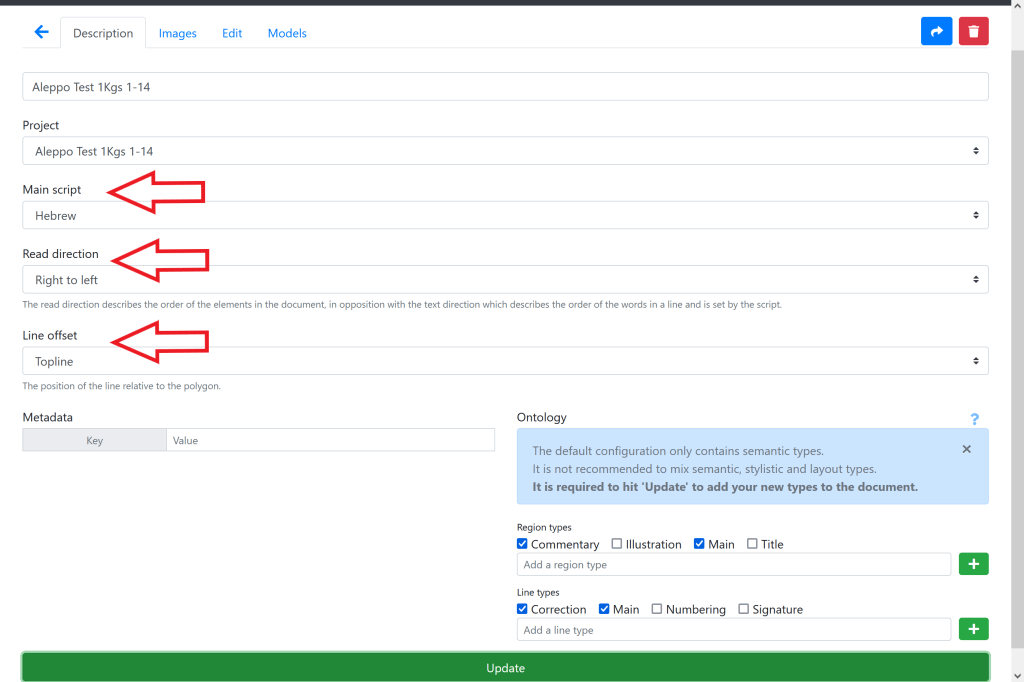Open the Project dropdown
The height and width of the screenshot is (682, 1024).
(505, 151)
